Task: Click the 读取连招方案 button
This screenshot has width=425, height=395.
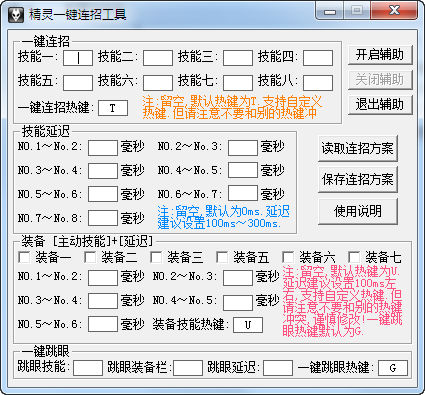Action: point(358,148)
